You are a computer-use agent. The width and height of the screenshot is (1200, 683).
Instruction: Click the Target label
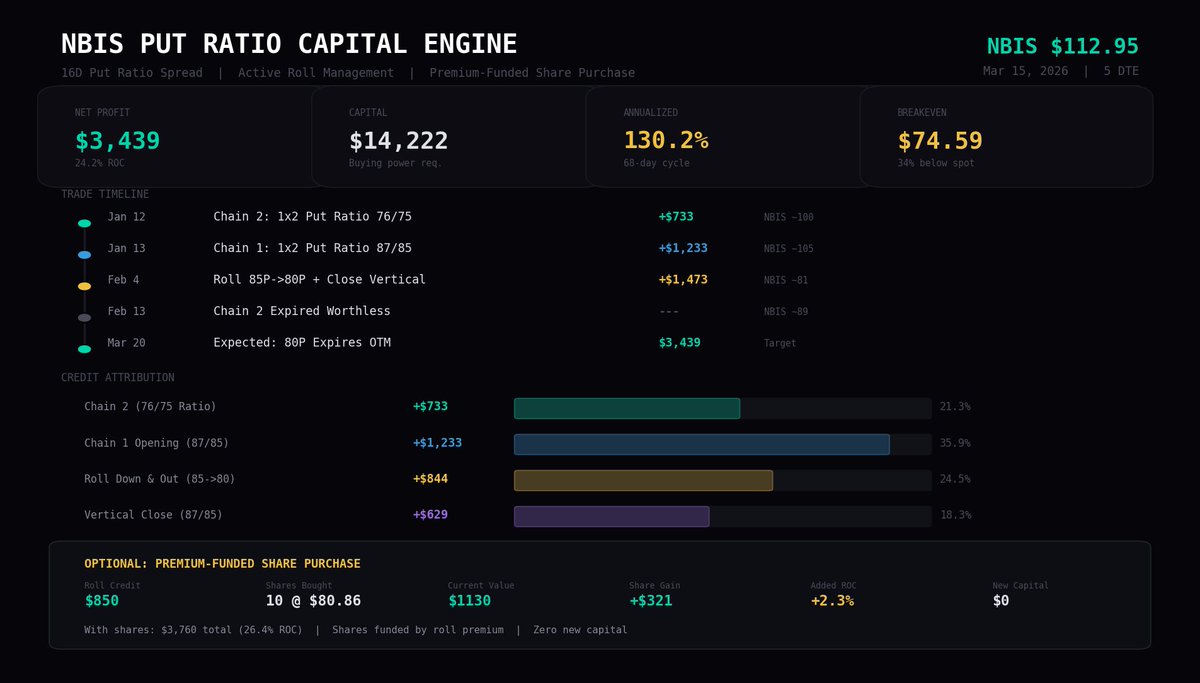point(780,343)
